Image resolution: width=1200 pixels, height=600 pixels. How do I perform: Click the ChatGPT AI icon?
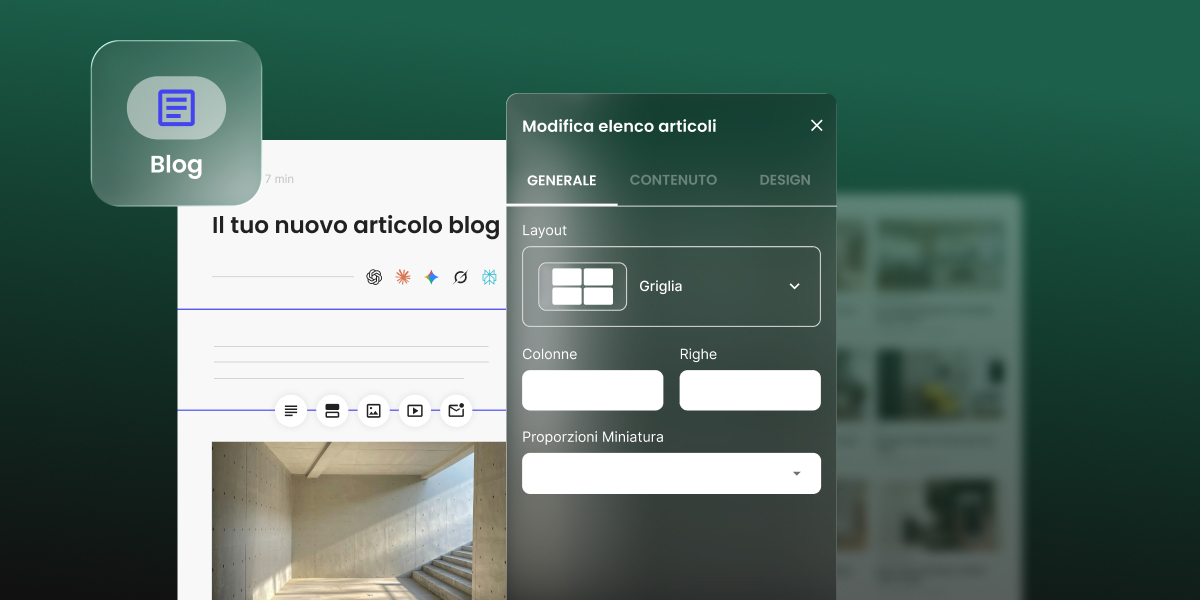[x=374, y=277]
